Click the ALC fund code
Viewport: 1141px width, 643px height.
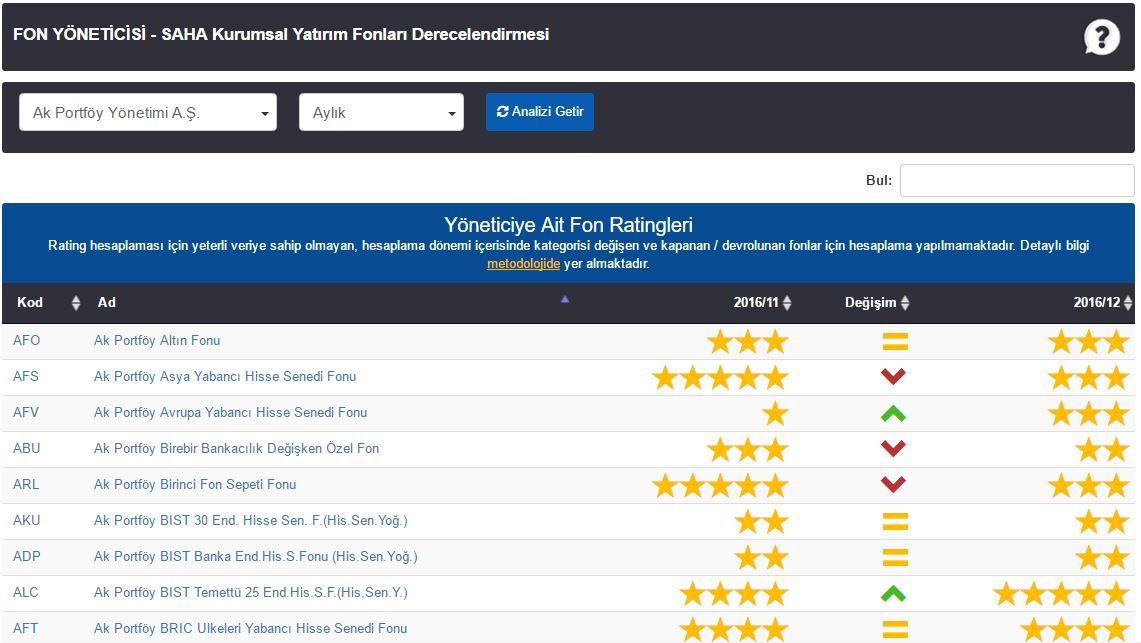point(25,592)
